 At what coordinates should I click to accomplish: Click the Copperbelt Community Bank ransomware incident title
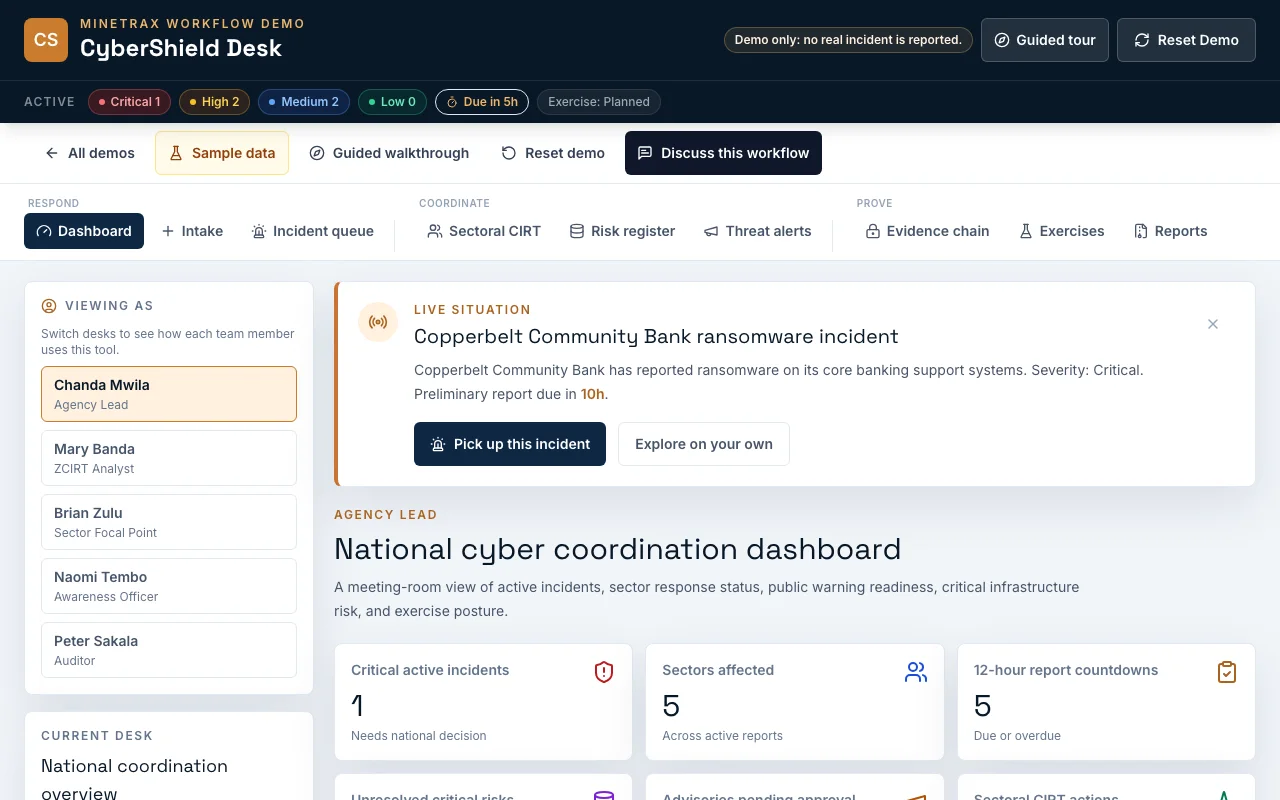click(x=656, y=336)
